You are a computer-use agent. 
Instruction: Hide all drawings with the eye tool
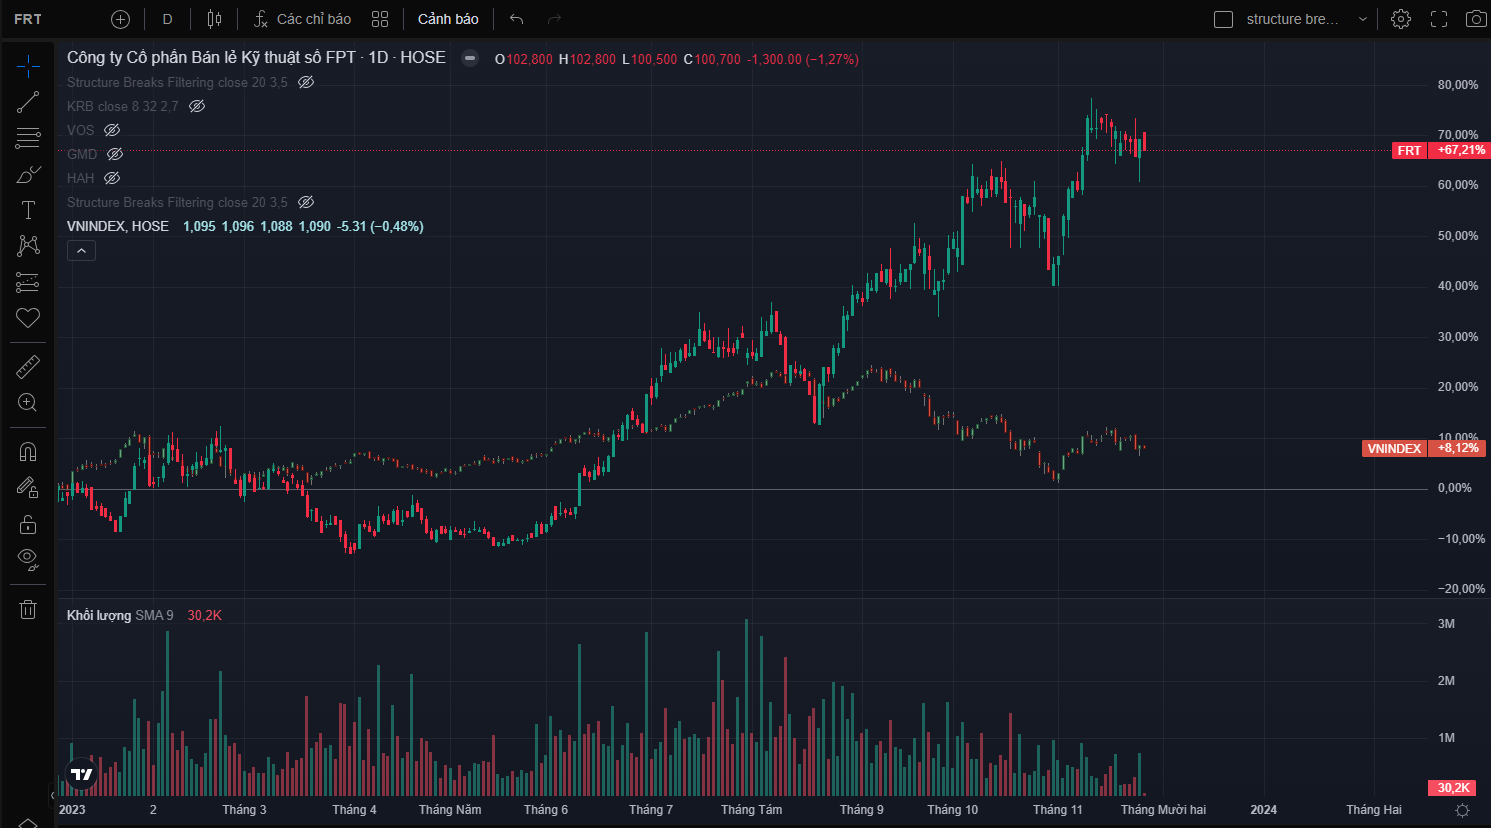click(x=28, y=560)
